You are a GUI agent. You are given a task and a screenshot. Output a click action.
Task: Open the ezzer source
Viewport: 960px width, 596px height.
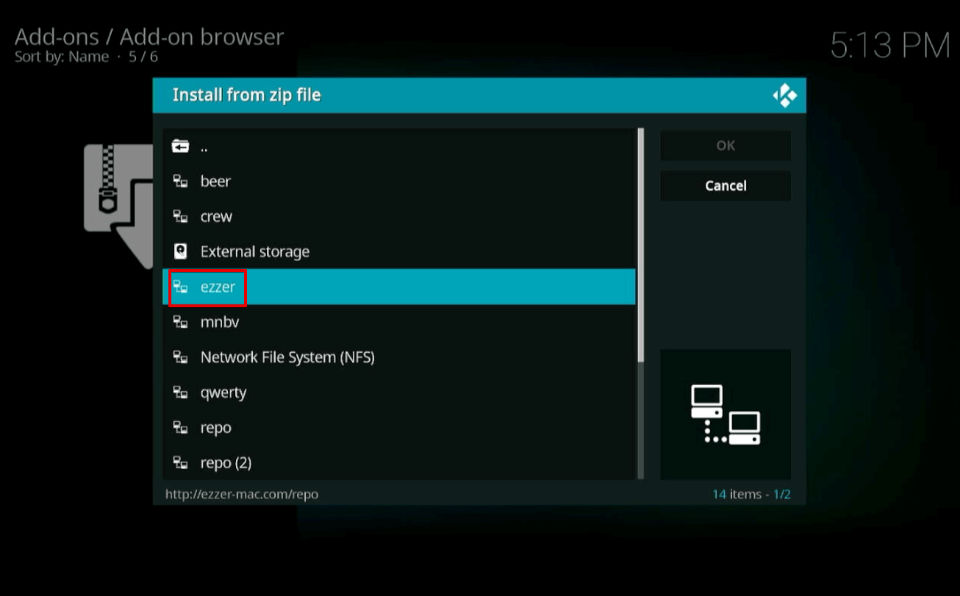pyautogui.click(x=399, y=287)
